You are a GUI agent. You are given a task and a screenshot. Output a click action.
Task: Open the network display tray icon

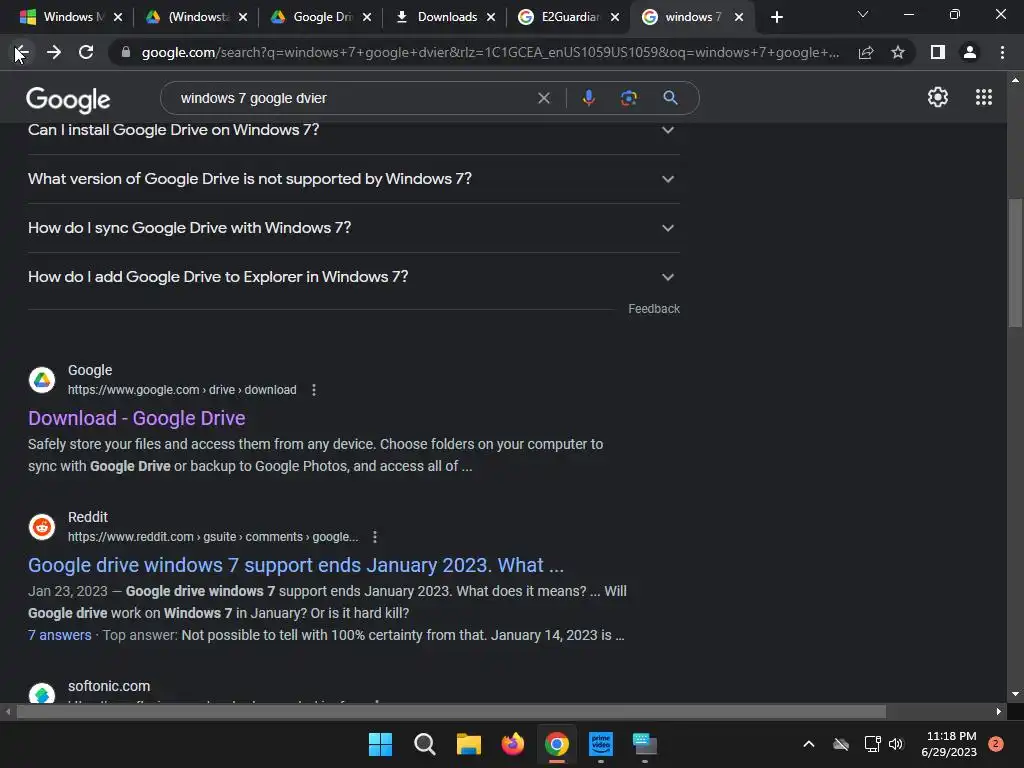pos(872,744)
